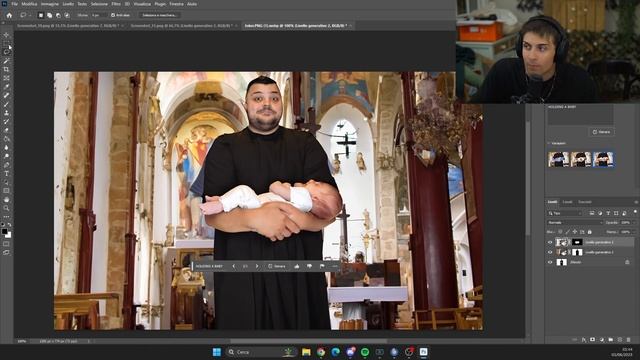Viewport: 640px width, 360px height.
Task: Switch to the Tracciati tab
Action: (x=584, y=202)
